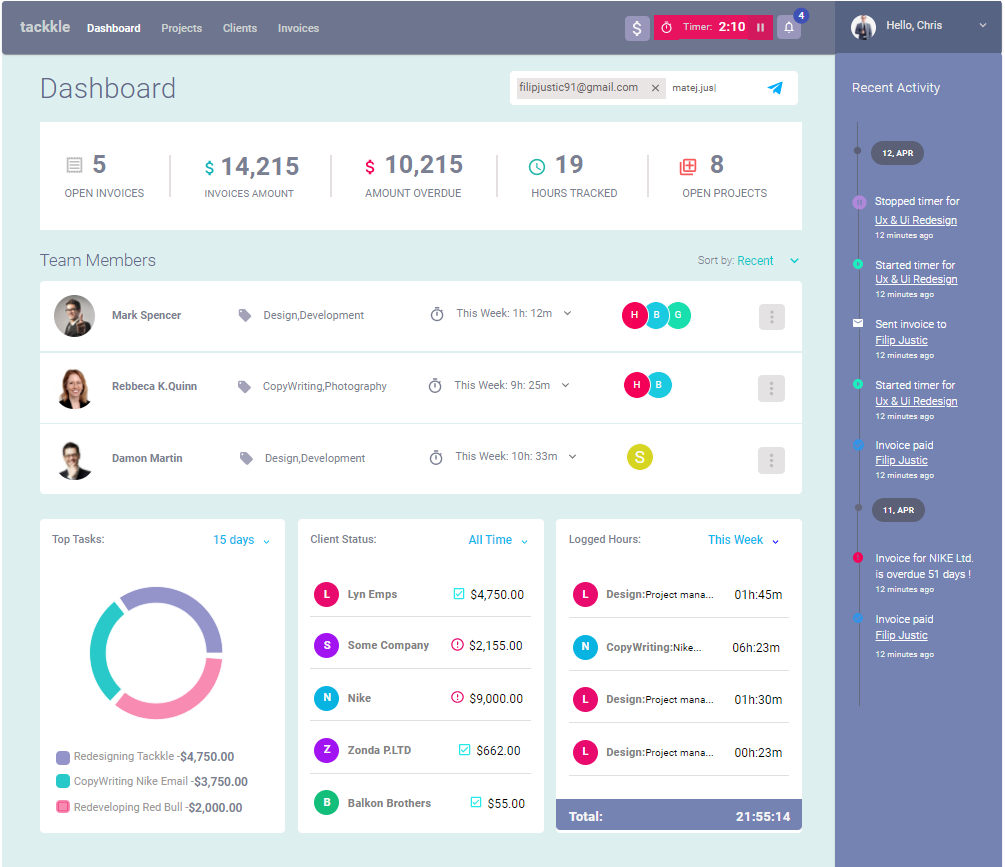Image resolution: width=1005 pixels, height=867 pixels.
Task: Open Filip Justic link under Sent invoice to
Action: 901,340
